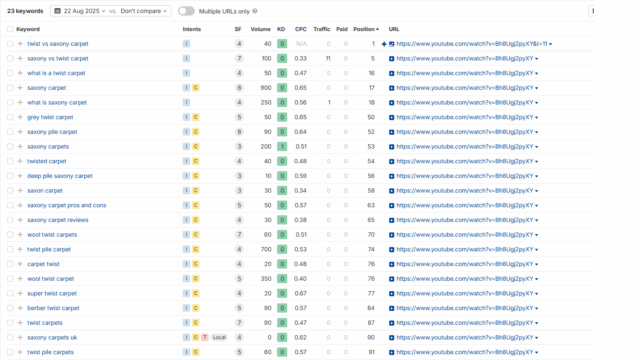Open external link icon in 'twist pile carpet' row

pos(391,250)
